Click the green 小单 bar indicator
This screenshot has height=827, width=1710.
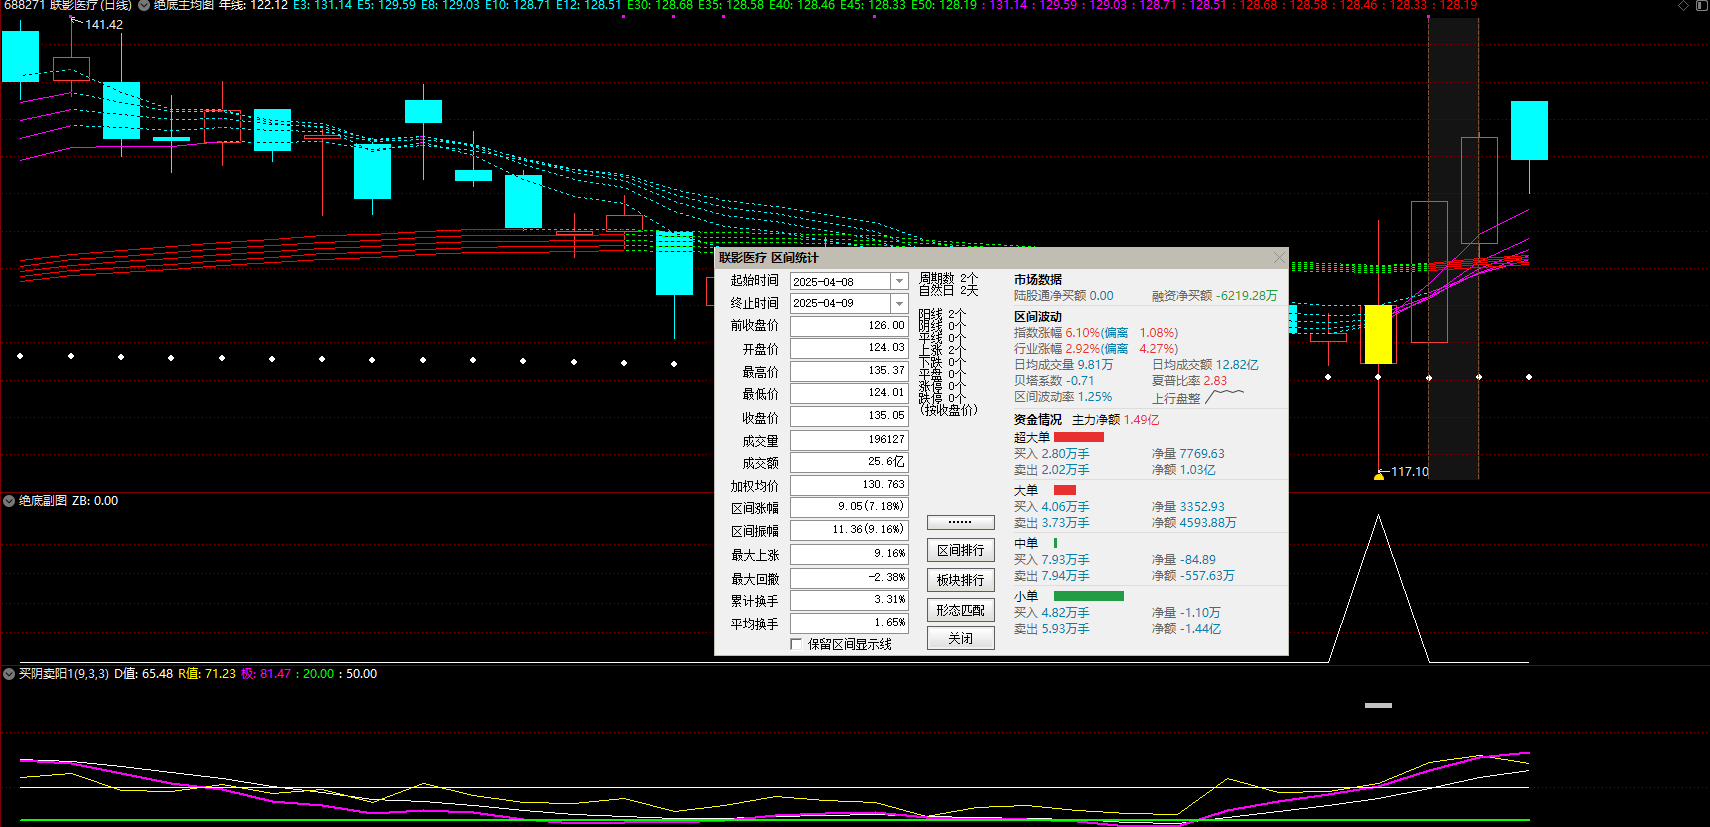coord(1088,596)
